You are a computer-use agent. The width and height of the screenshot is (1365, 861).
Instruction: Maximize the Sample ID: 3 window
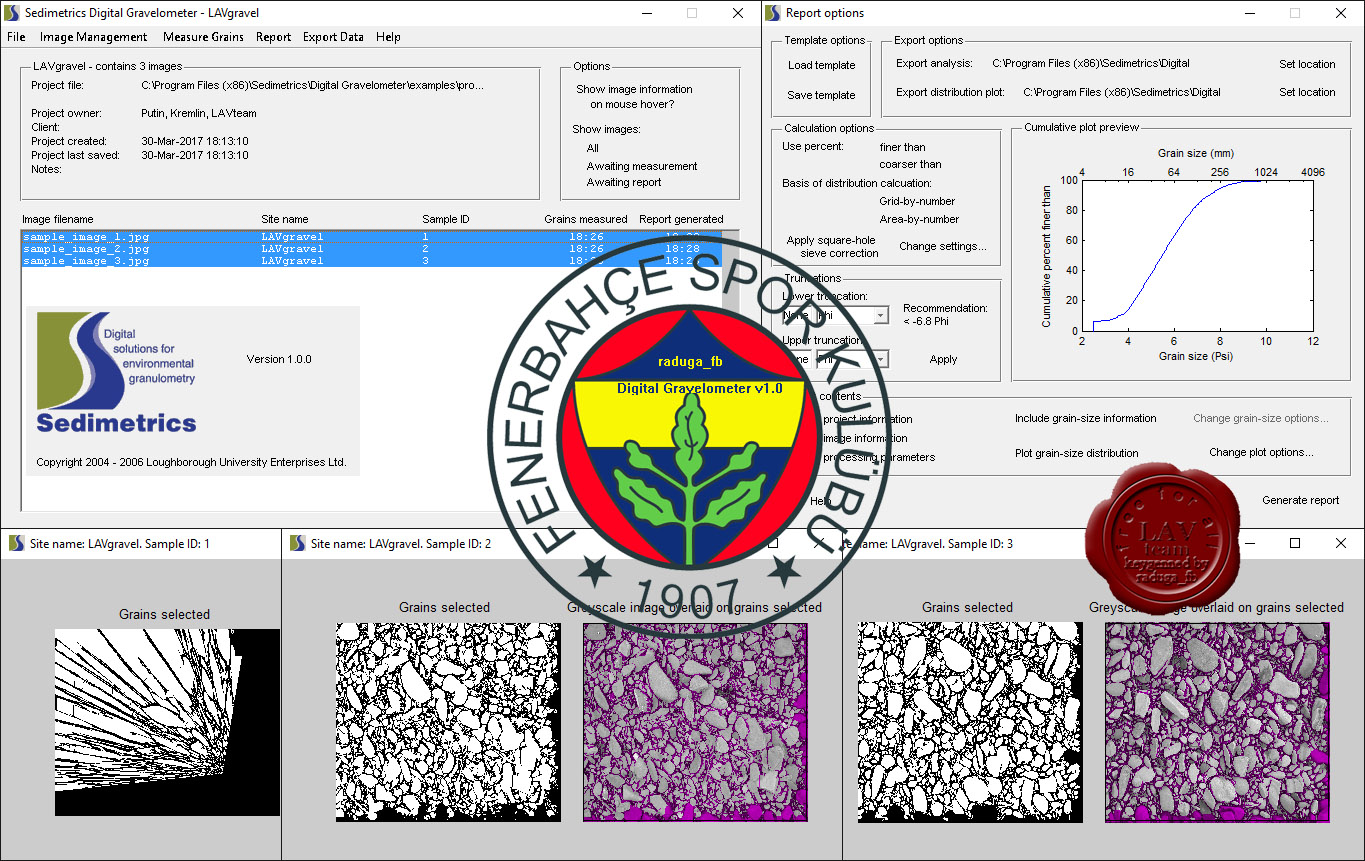pyautogui.click(x=1295, y=543)
